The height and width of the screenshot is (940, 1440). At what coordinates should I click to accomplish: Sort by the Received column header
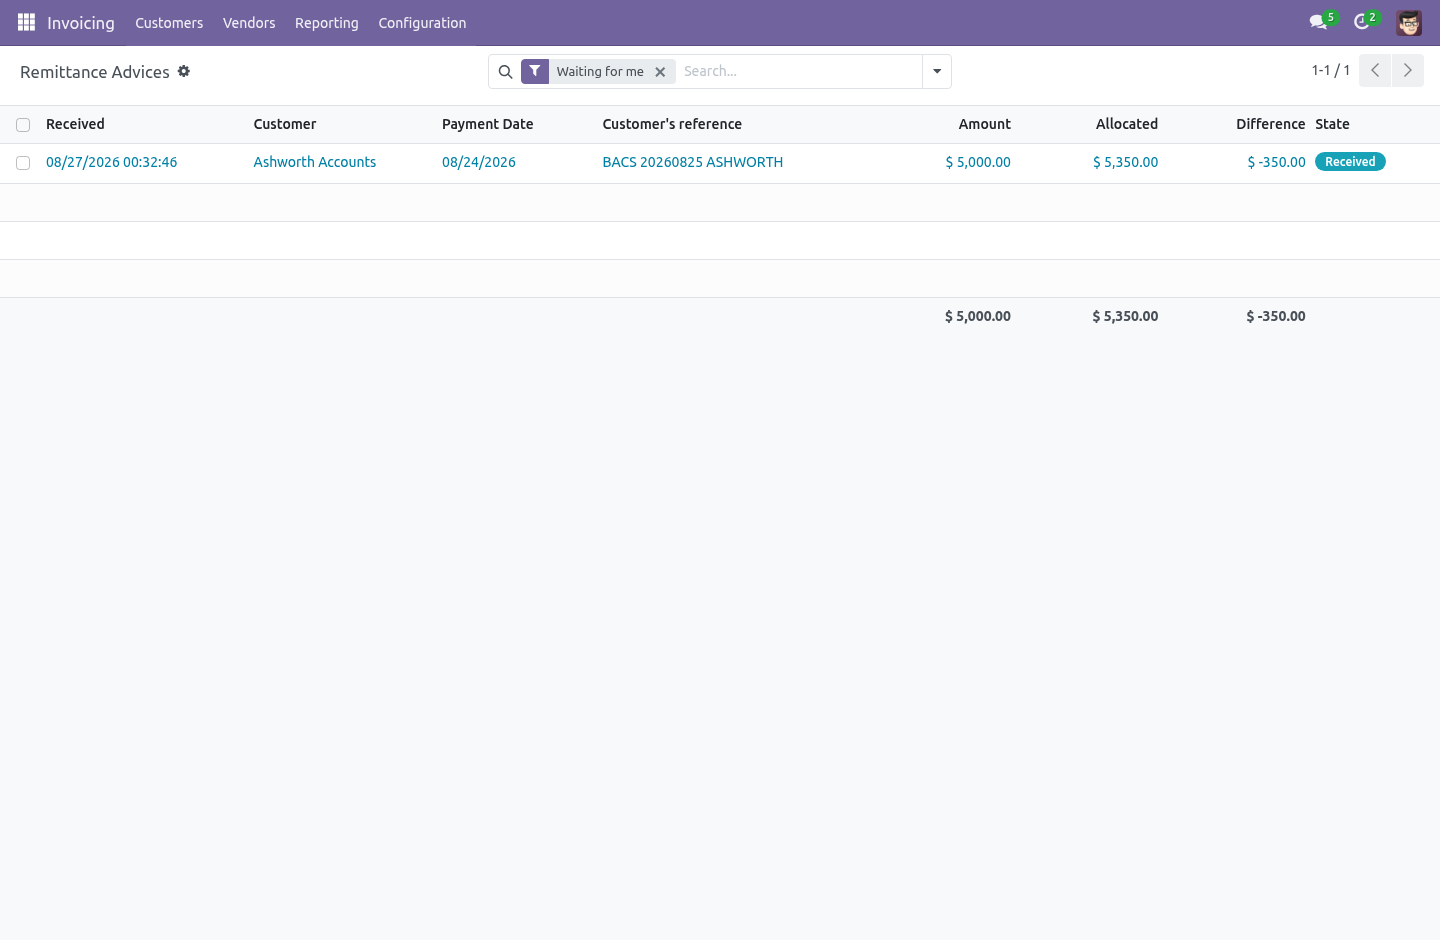(x=75, y=124)
